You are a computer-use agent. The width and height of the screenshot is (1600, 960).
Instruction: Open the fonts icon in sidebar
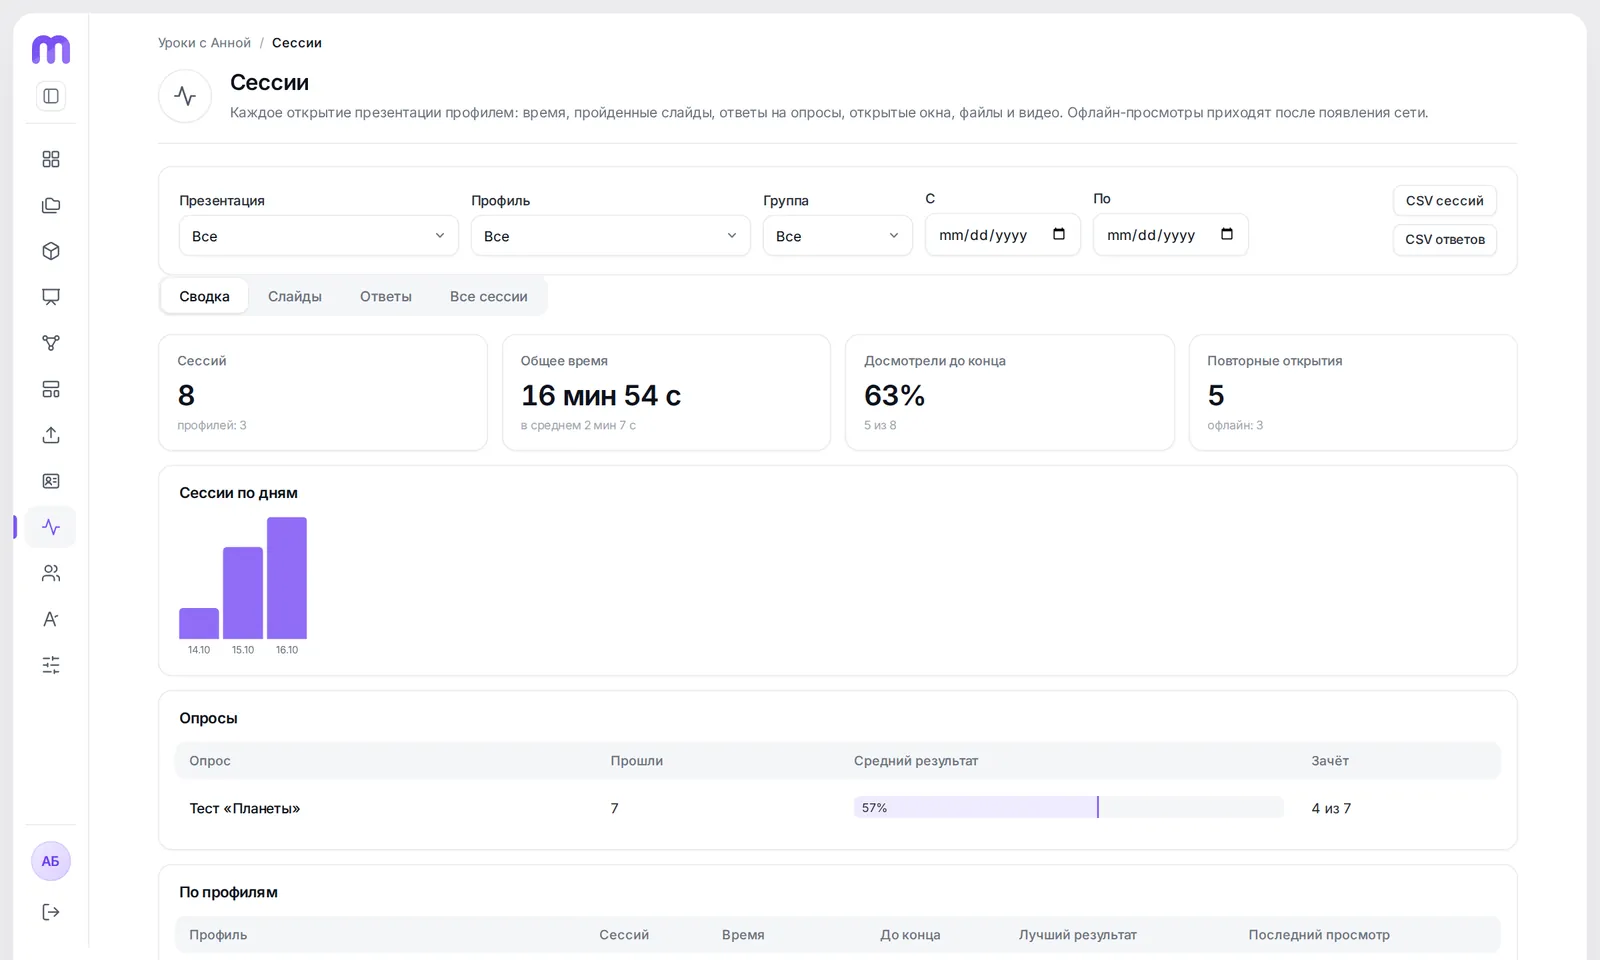(x=51, y=619)
